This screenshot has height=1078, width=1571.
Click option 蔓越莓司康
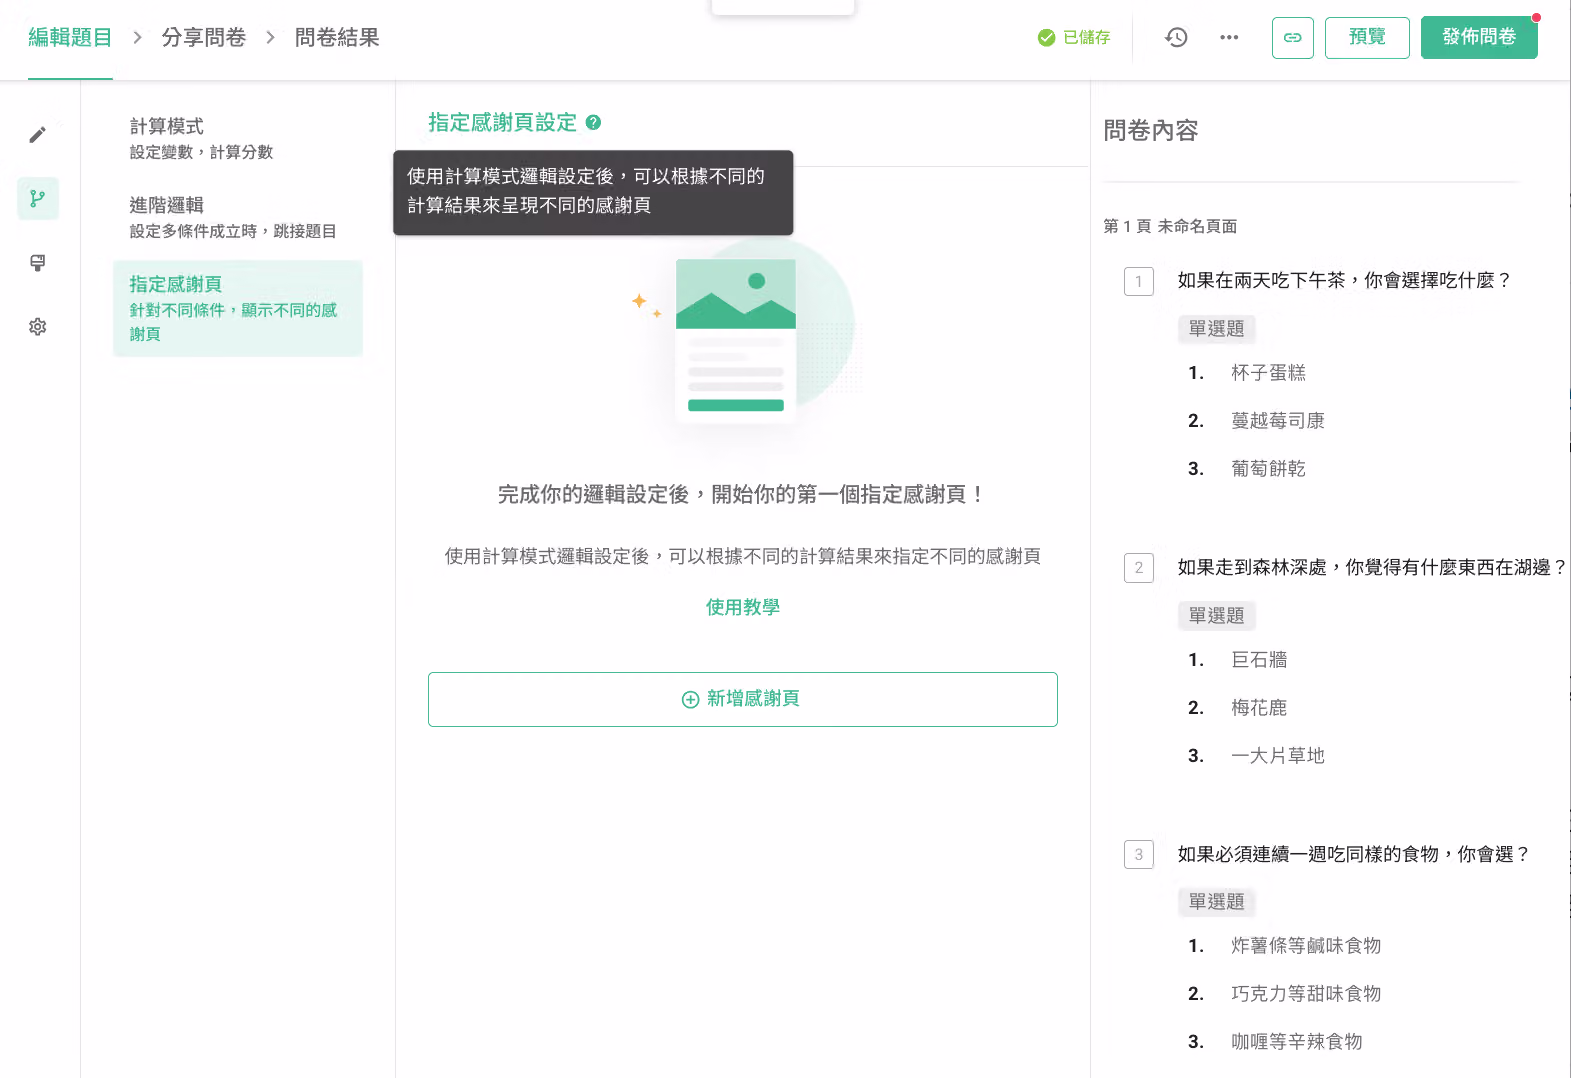pos(1278,421)
